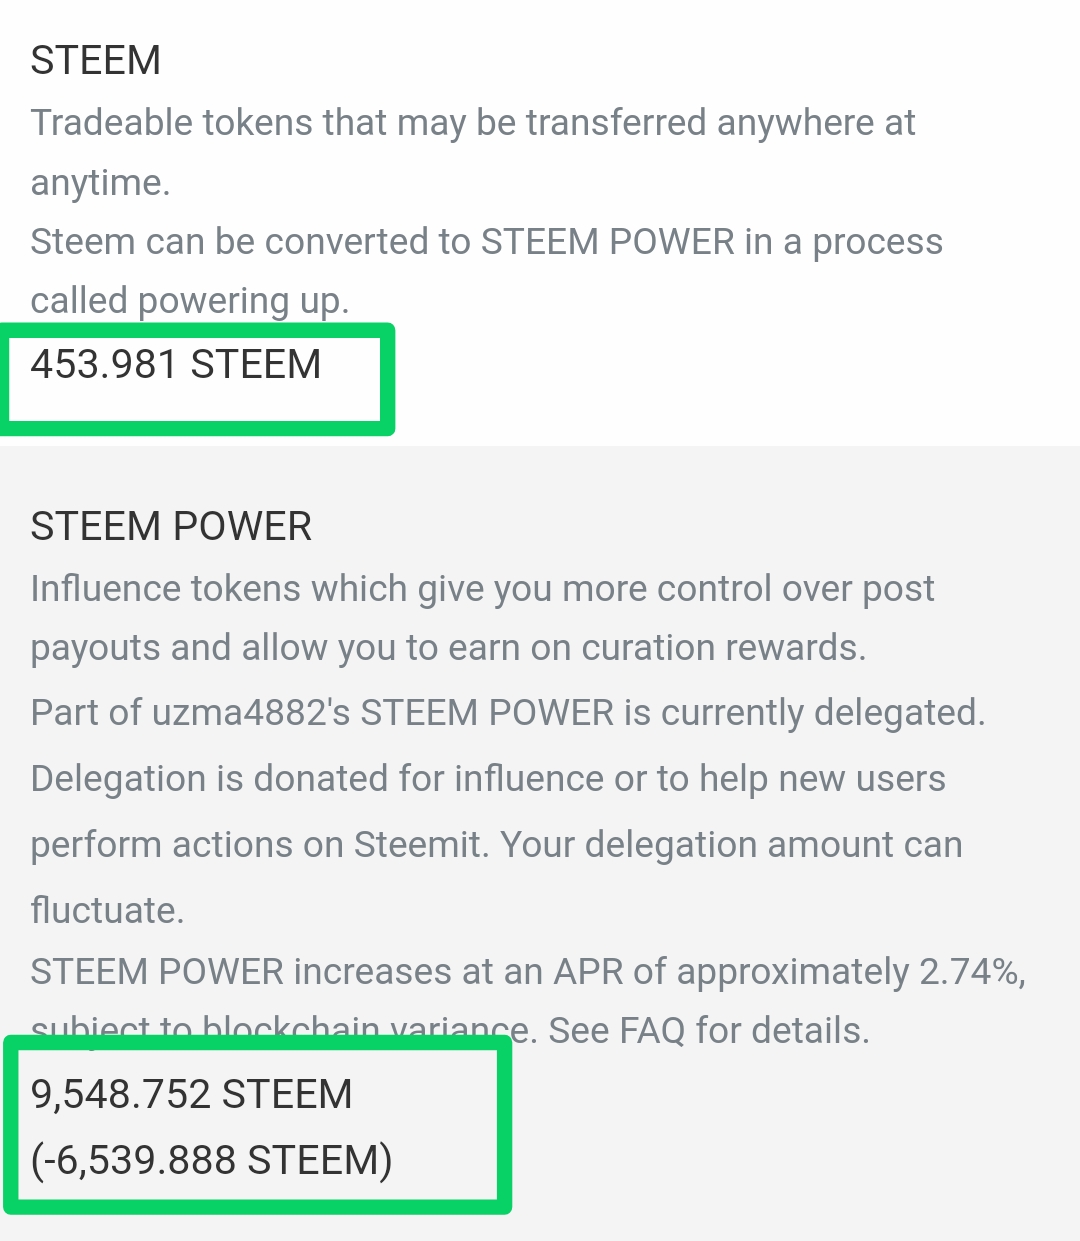
Task: Click the 'Influence tokens which give you' line
Action: pyautogui.click(x=482, y=589)
